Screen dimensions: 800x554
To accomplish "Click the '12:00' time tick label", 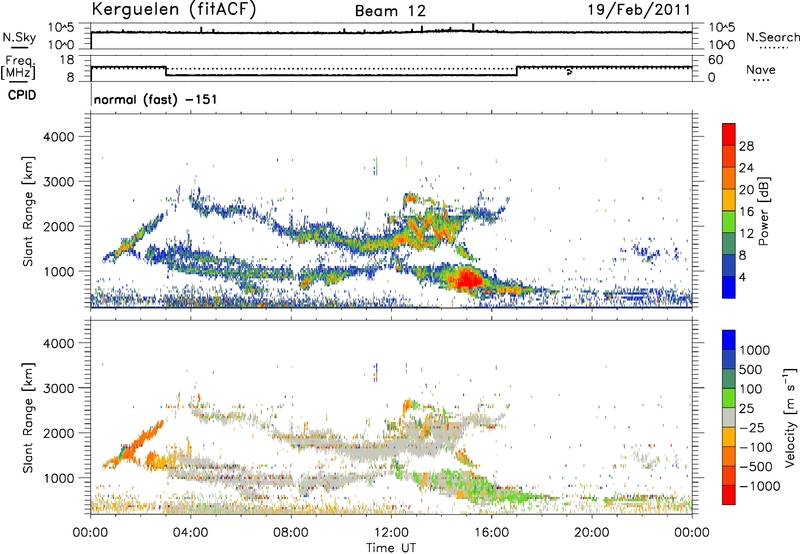I will point(391,533).
